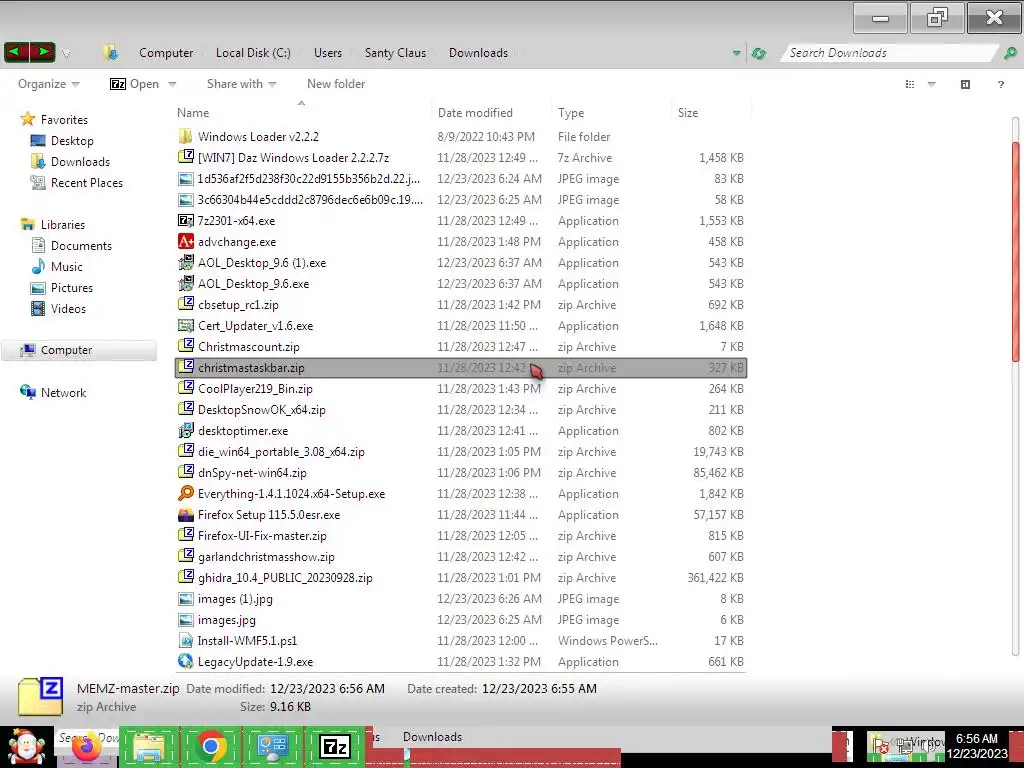
Task: Click MEMZ-master.zip details pane thumbnail
Action: pyautogui.click(x=40, y=696)
